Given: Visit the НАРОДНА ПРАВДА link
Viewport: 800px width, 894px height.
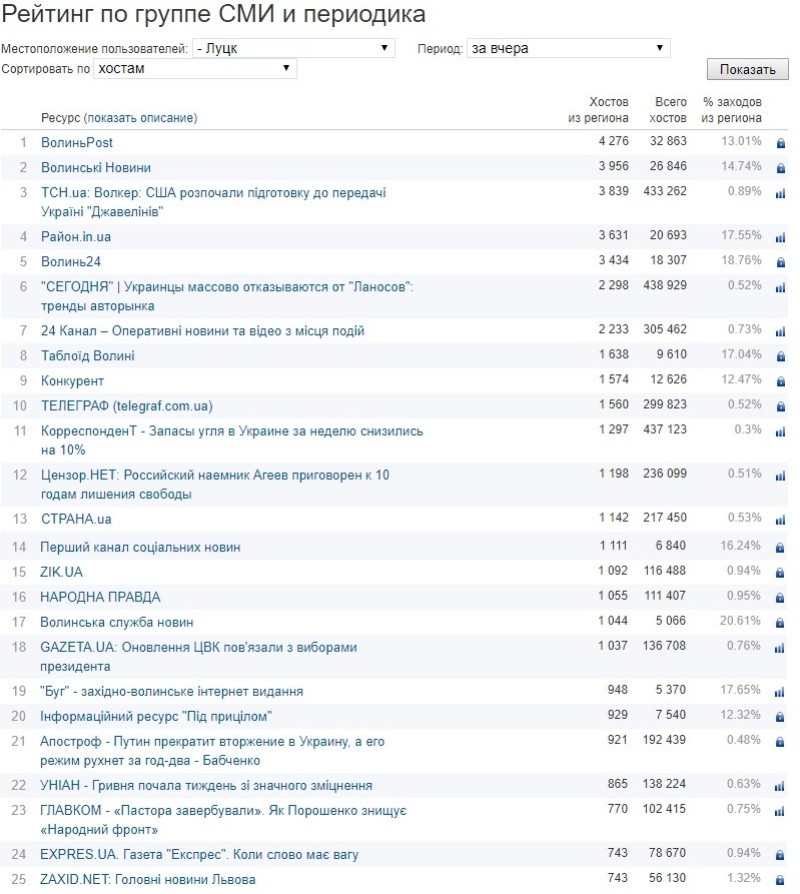Looking at the screenshot, I should click(100, 597).
